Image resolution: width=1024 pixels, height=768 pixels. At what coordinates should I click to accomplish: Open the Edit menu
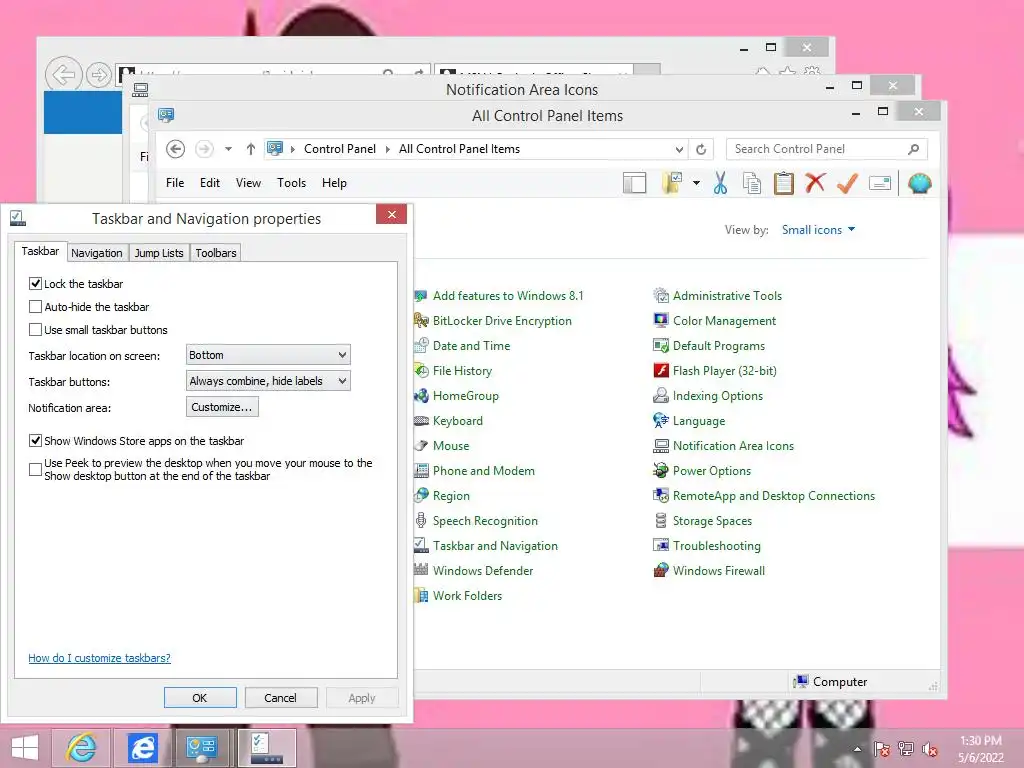210,183
